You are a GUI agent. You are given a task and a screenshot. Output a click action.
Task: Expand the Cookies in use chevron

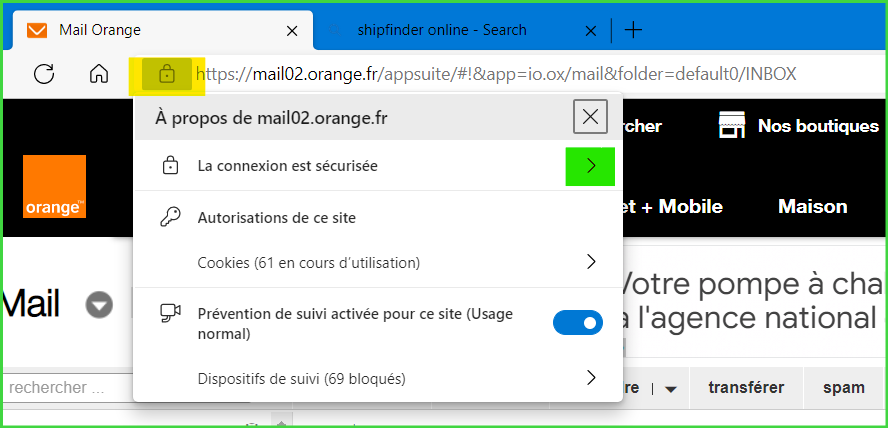click(x=590, y=262)
